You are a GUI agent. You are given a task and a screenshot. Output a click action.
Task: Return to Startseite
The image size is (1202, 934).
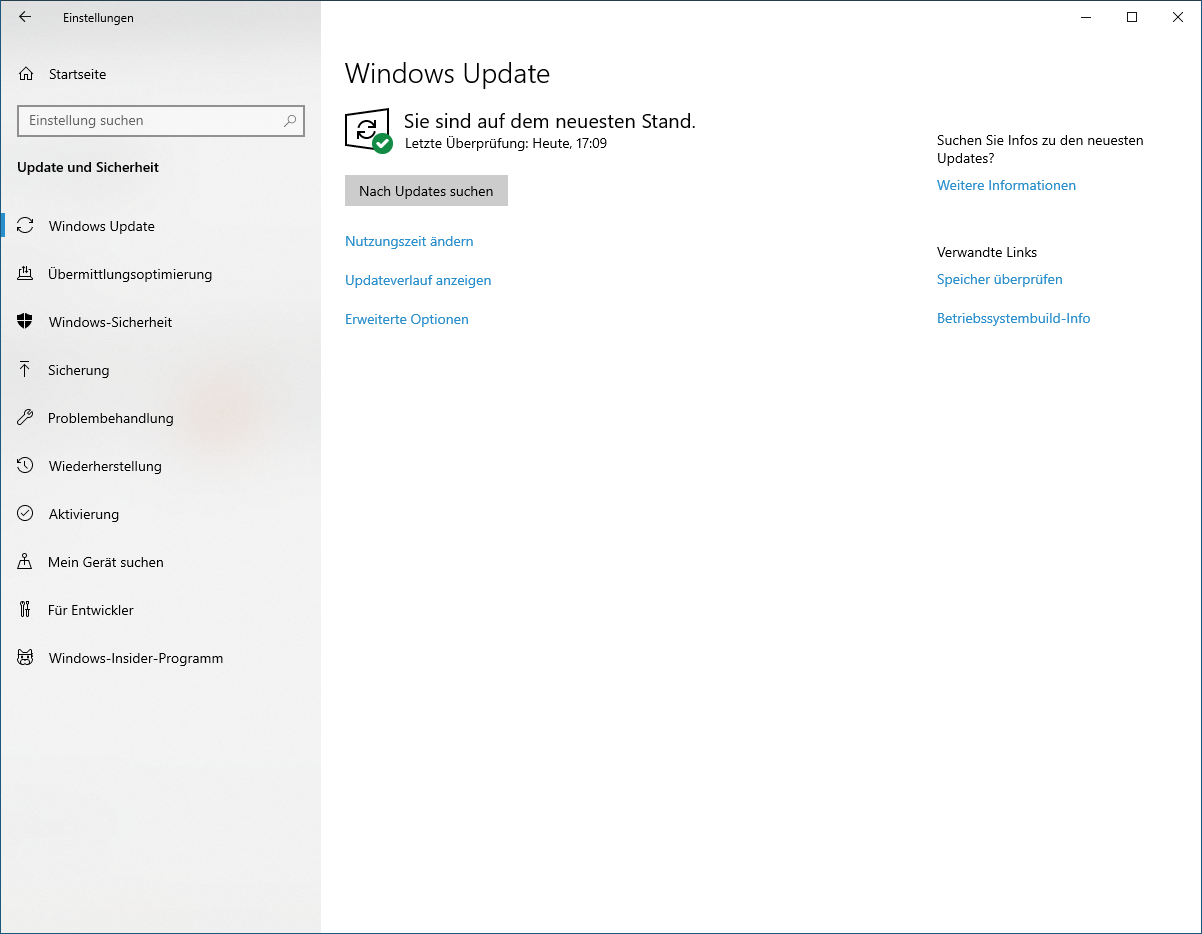(161, 74)
